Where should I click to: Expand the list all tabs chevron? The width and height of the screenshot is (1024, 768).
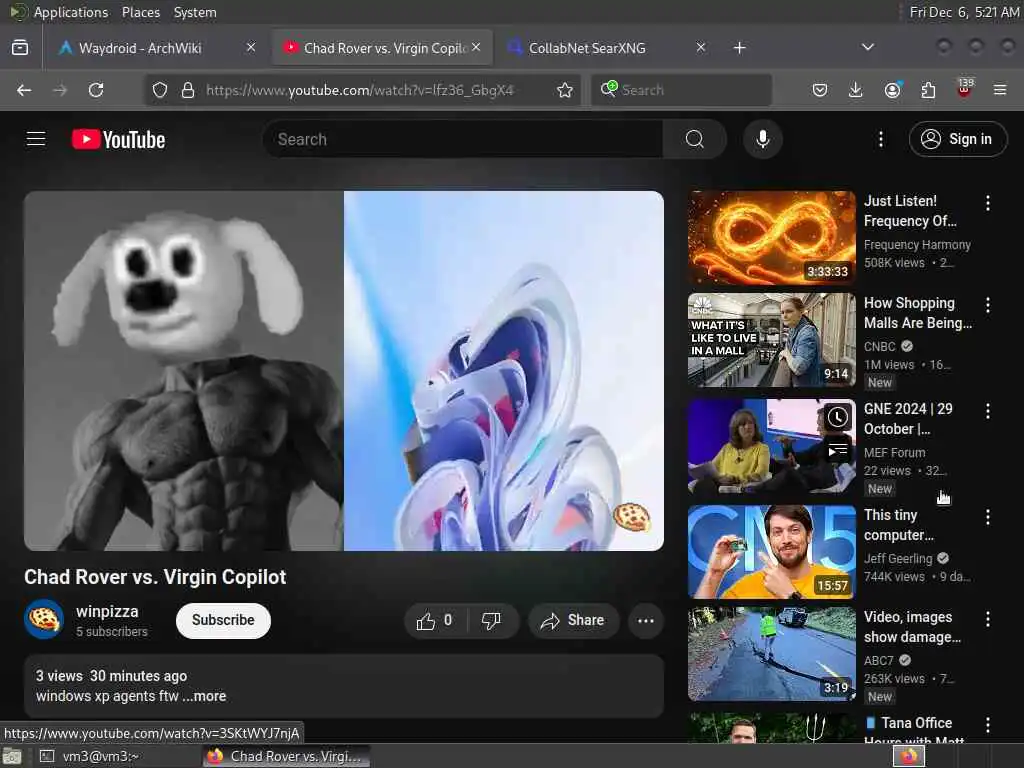(x=867, y=47)
